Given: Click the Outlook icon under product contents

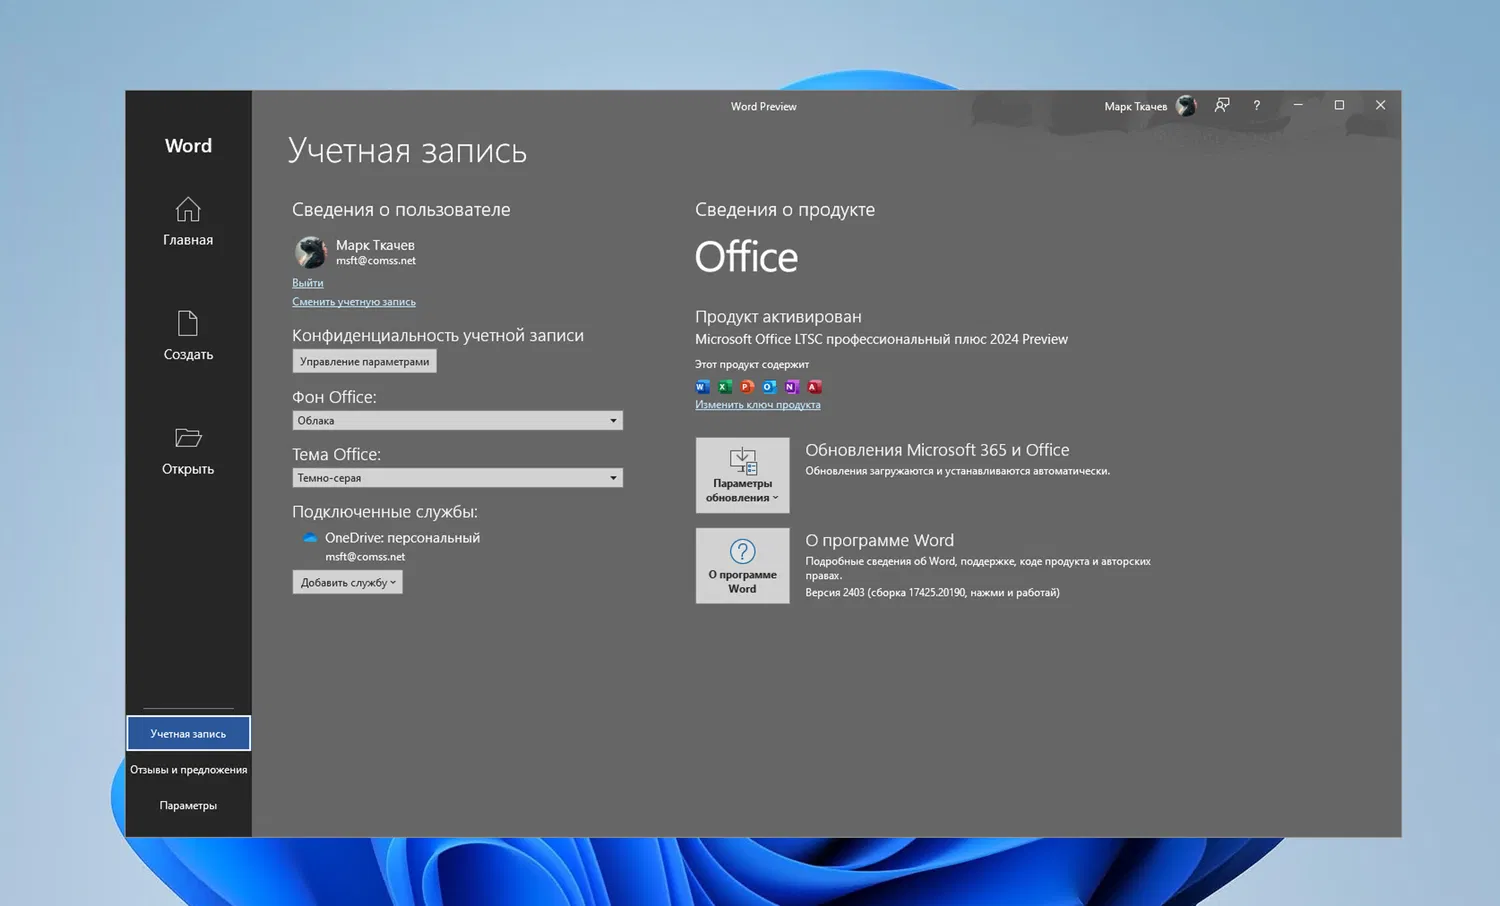Looking at the screenshot, I should click(769, 387).
